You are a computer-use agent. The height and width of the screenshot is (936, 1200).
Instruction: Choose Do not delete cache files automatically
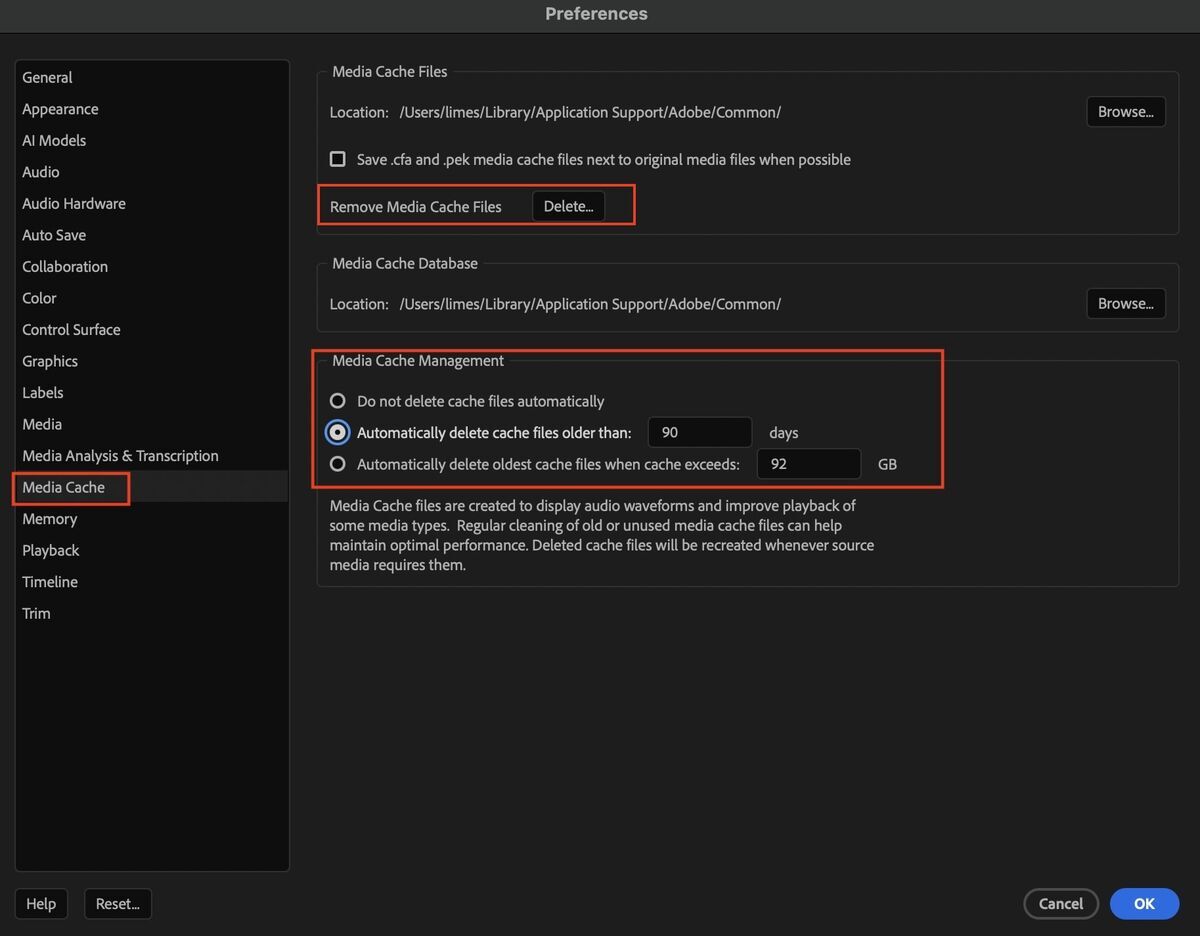coord(338,401)
